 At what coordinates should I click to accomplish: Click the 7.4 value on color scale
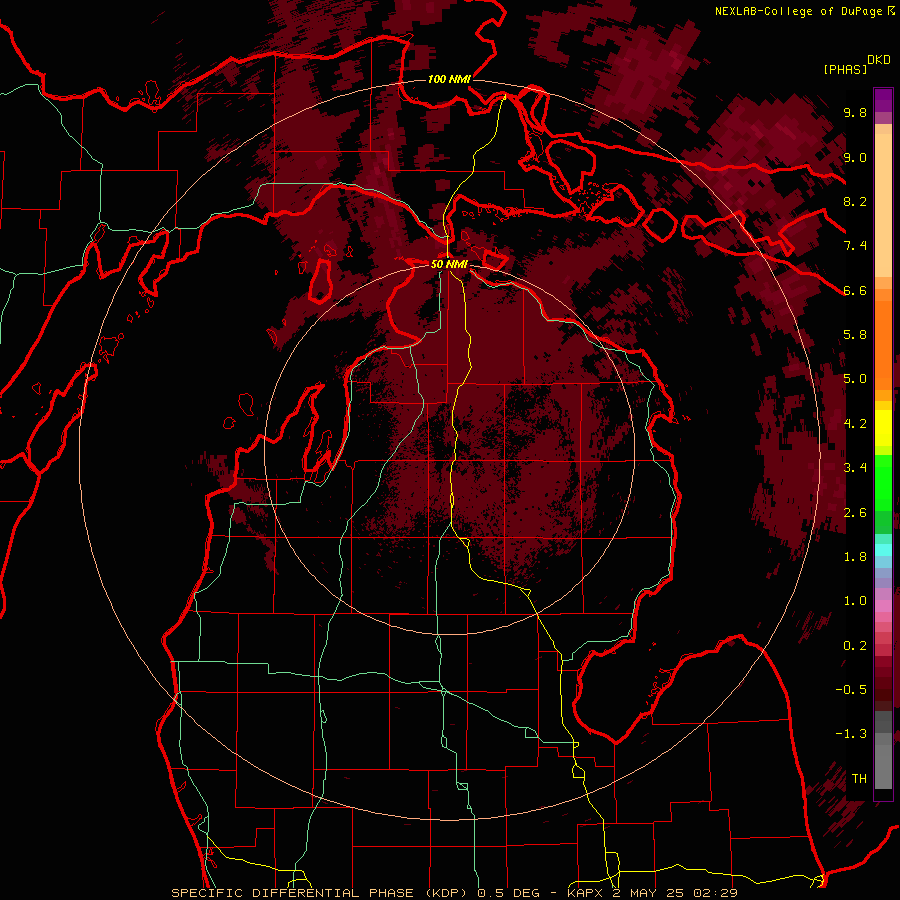(x=855, y=246)
